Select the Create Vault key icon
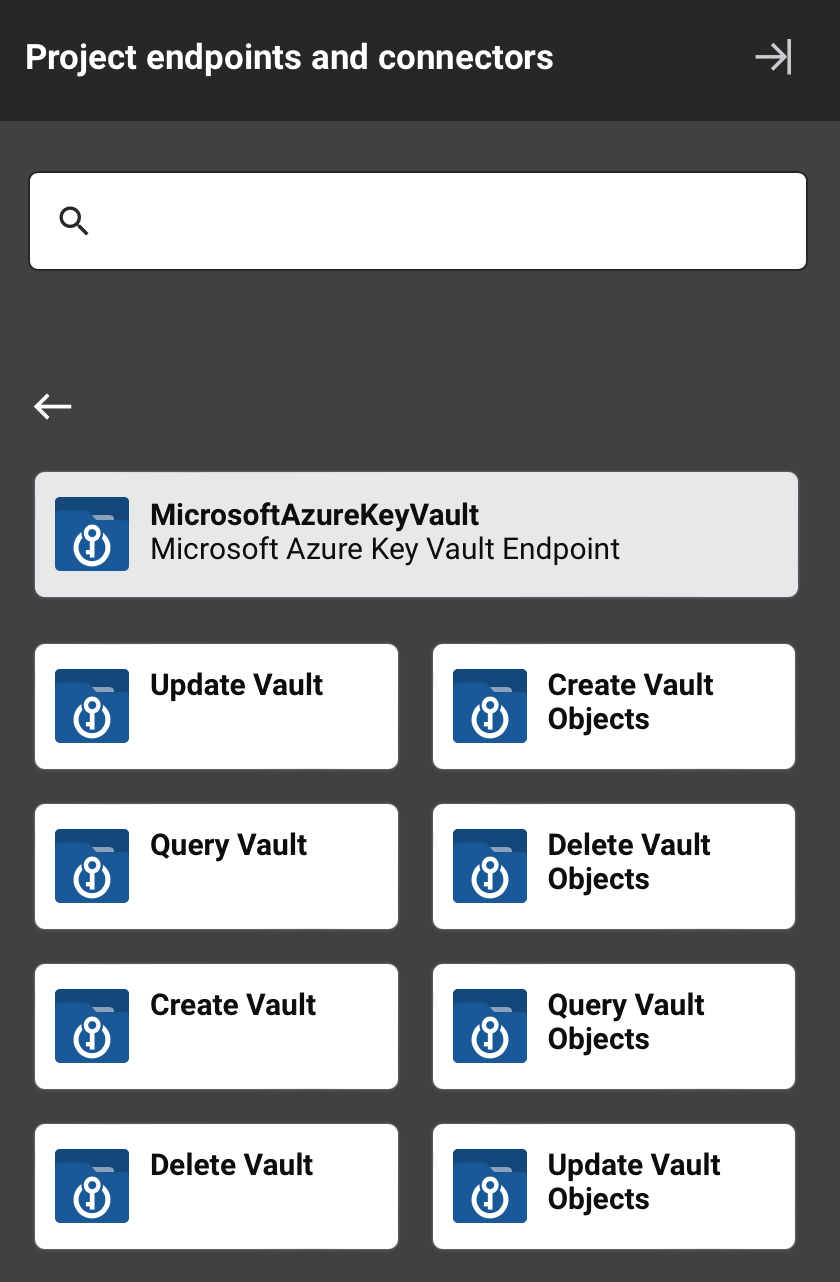The image size is (840, 1282). point(92,1026)
